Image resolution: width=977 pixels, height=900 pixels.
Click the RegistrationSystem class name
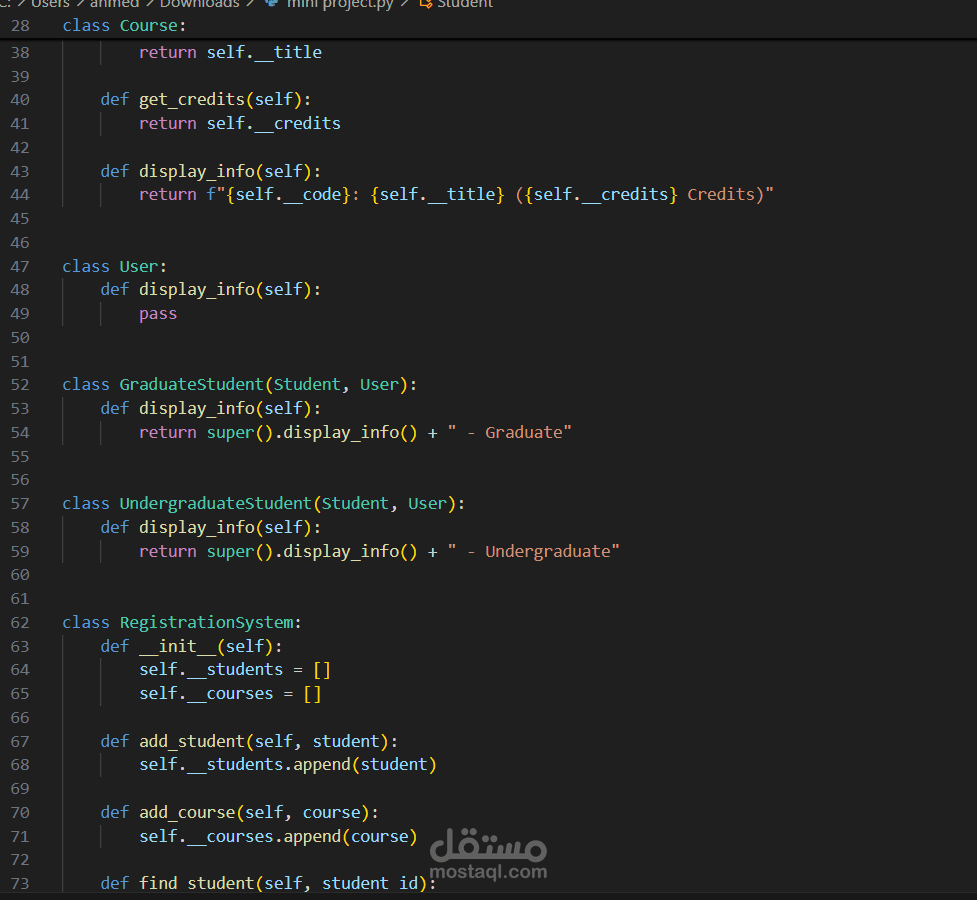pyautogui.click(x=206, y=623)
